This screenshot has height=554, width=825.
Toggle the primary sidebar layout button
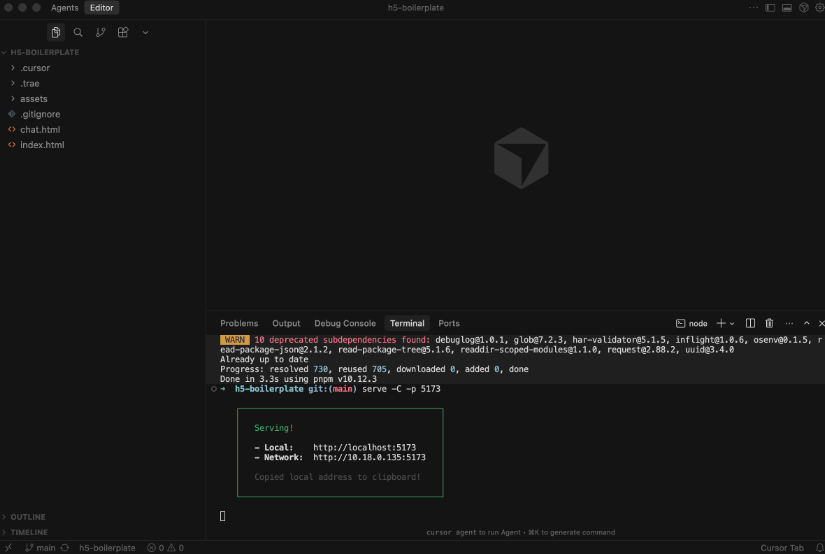pyautogui.click(x=770, y=7)
